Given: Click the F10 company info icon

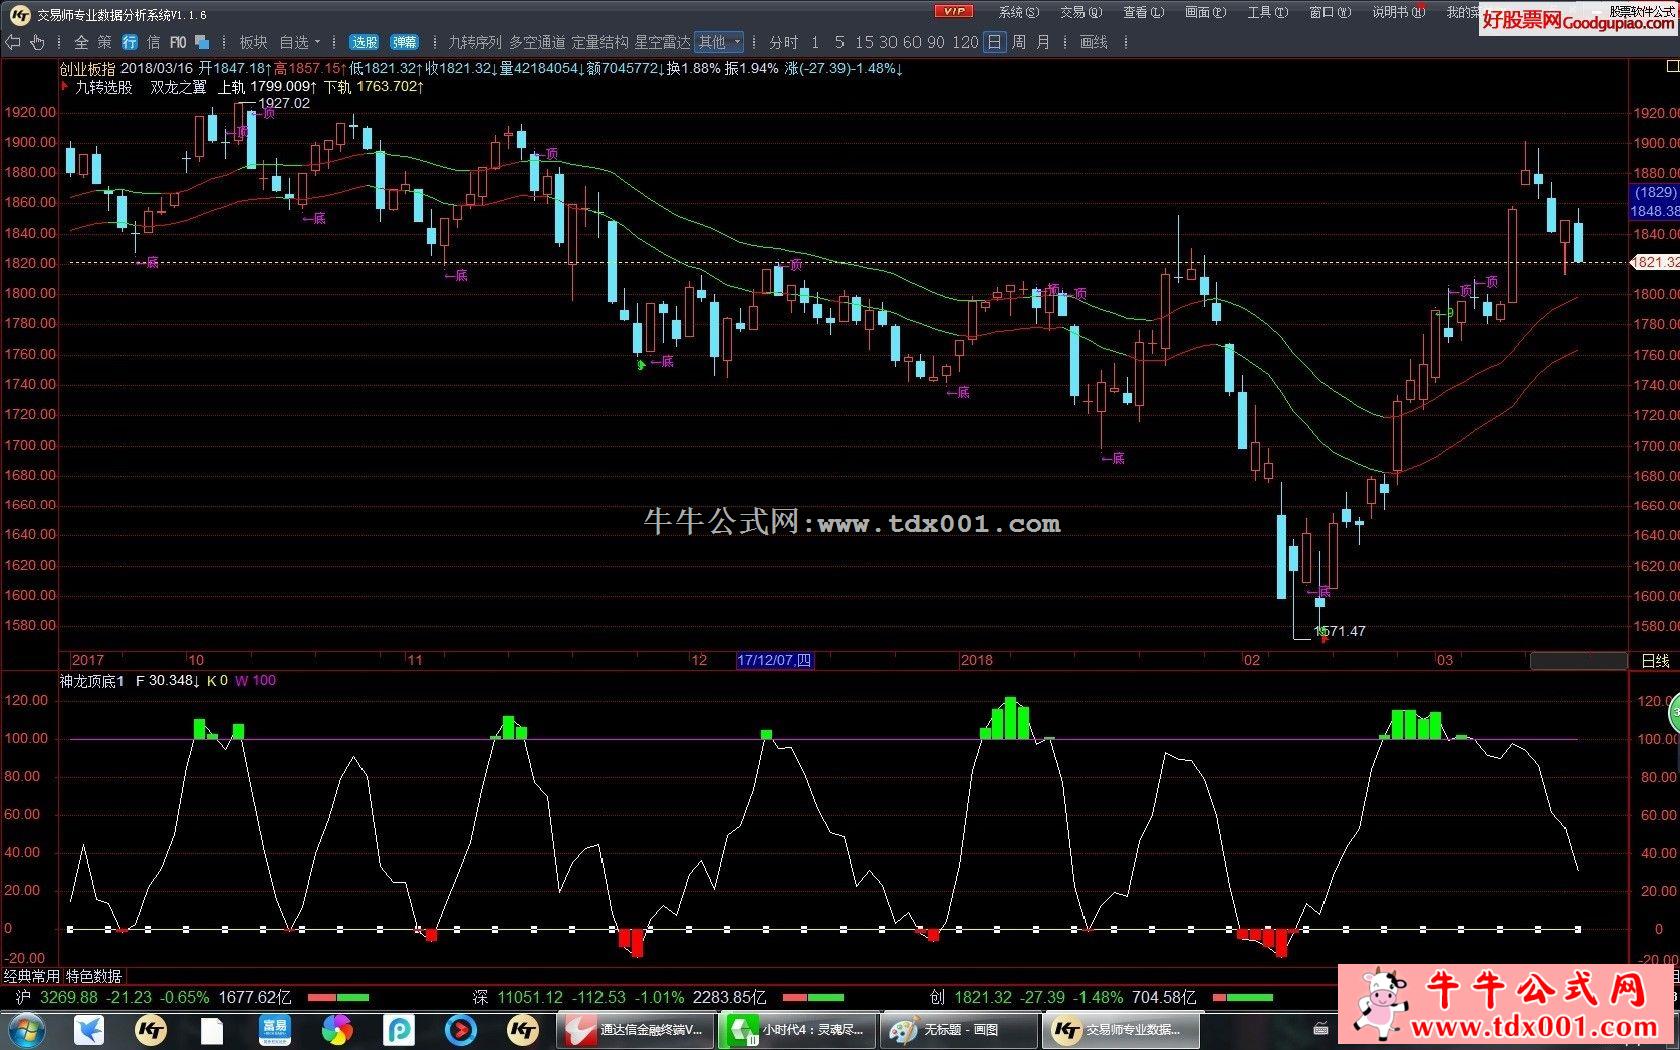Looking at the screenshot, I should 178,42.
